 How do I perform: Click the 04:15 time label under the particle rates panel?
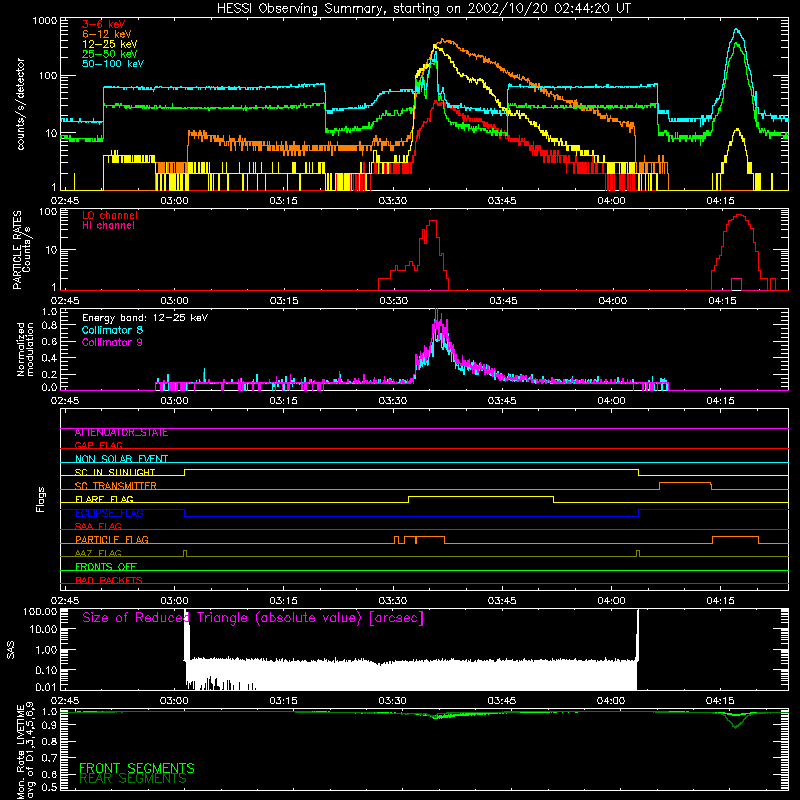click(722, 301)
